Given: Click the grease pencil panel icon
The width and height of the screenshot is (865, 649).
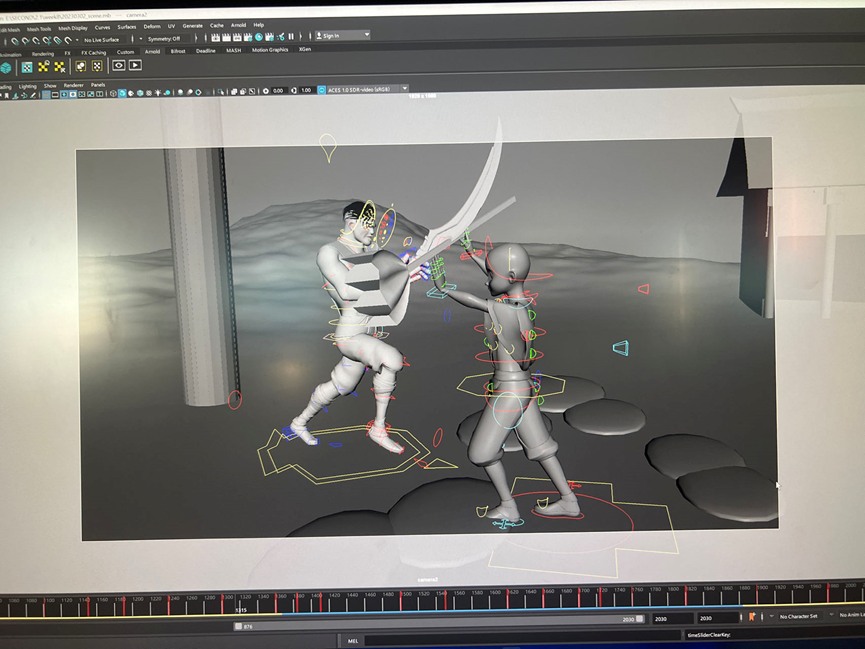Looking at the screenshot, I should click(33, 95).
